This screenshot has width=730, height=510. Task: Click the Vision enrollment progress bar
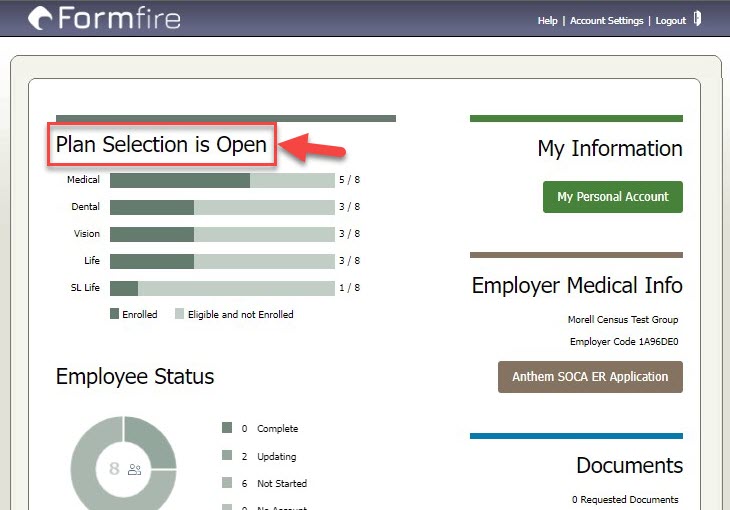click(x=222, y=234)
